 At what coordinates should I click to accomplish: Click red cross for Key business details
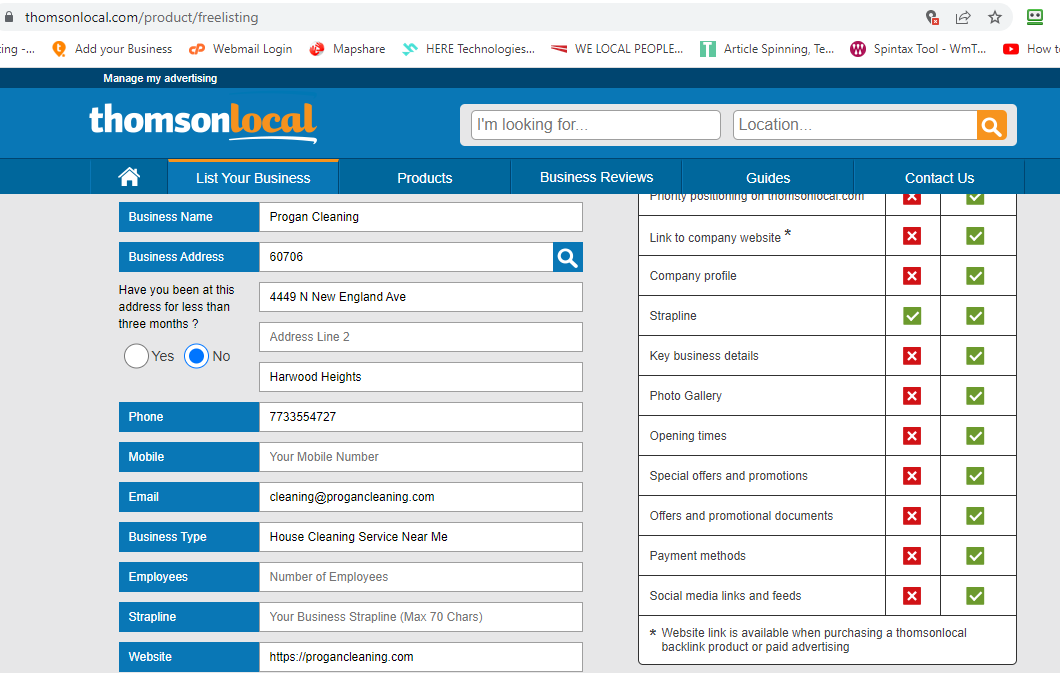pos(912,356)
